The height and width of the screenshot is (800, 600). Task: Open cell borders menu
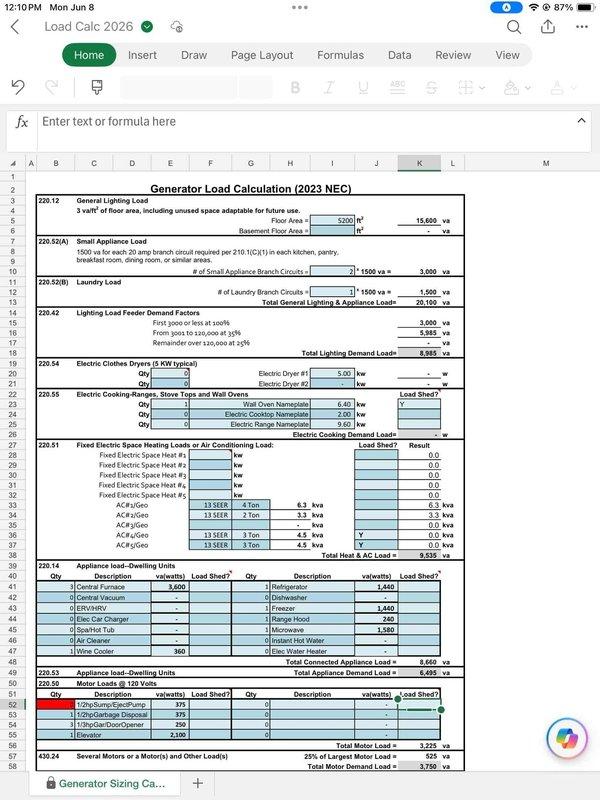[x=470, y=88]
